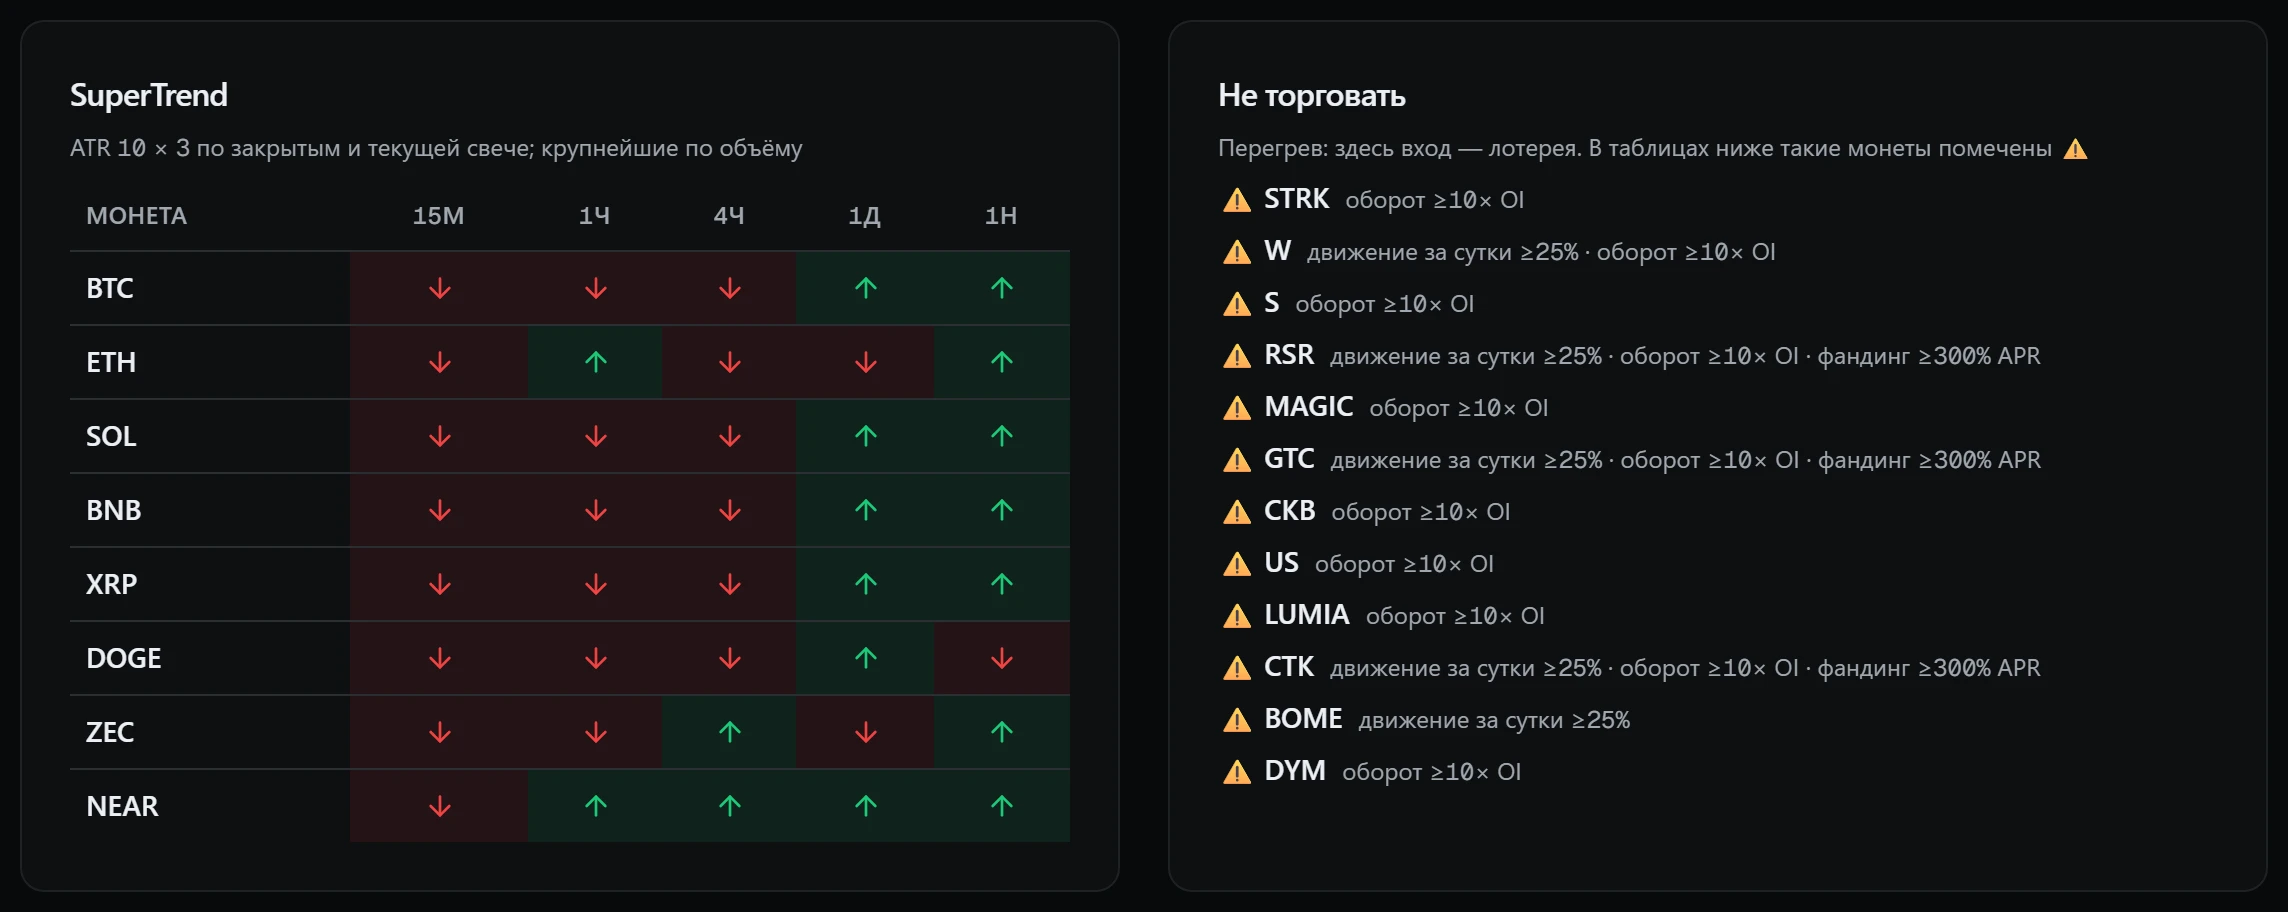Screen dimensions: 2288x912
Task: Select the МОНЕТА column header
Action: click(x=136, y=216)
